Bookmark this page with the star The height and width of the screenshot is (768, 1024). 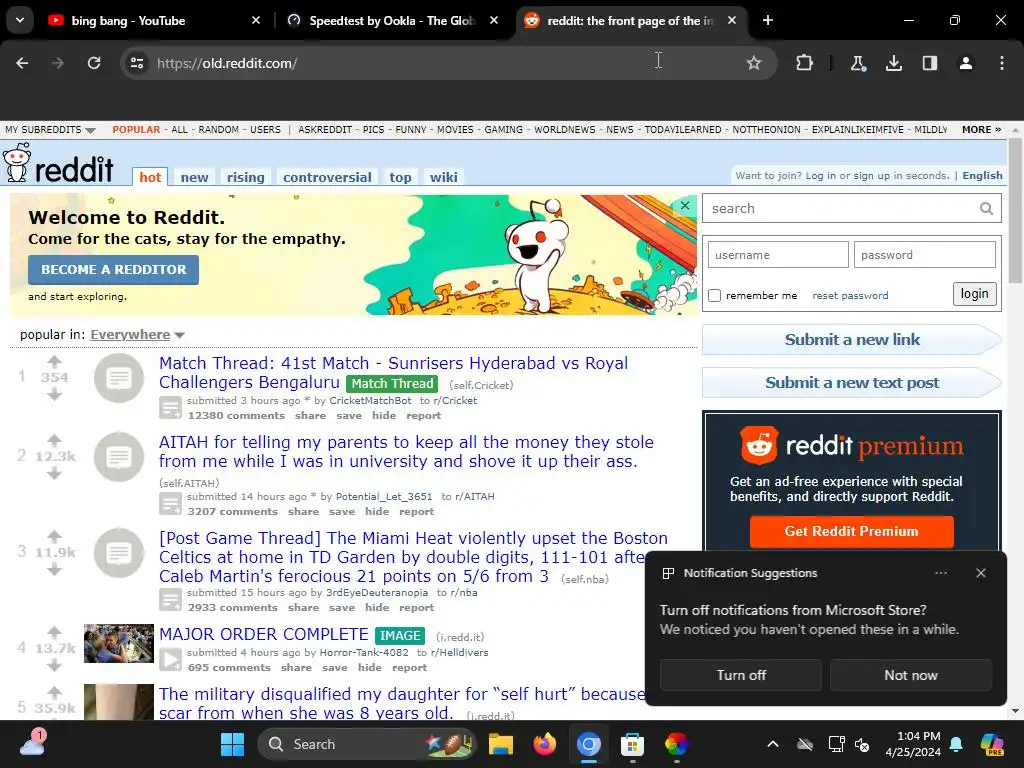tap(754, 63)
